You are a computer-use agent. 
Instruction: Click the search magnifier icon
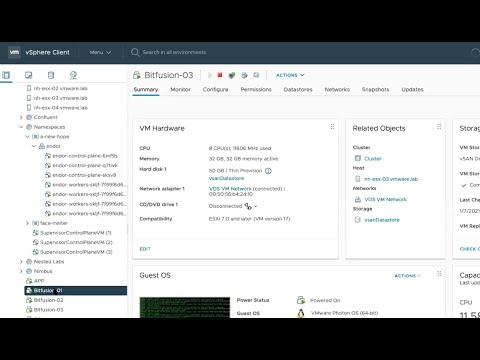point(135,52)
